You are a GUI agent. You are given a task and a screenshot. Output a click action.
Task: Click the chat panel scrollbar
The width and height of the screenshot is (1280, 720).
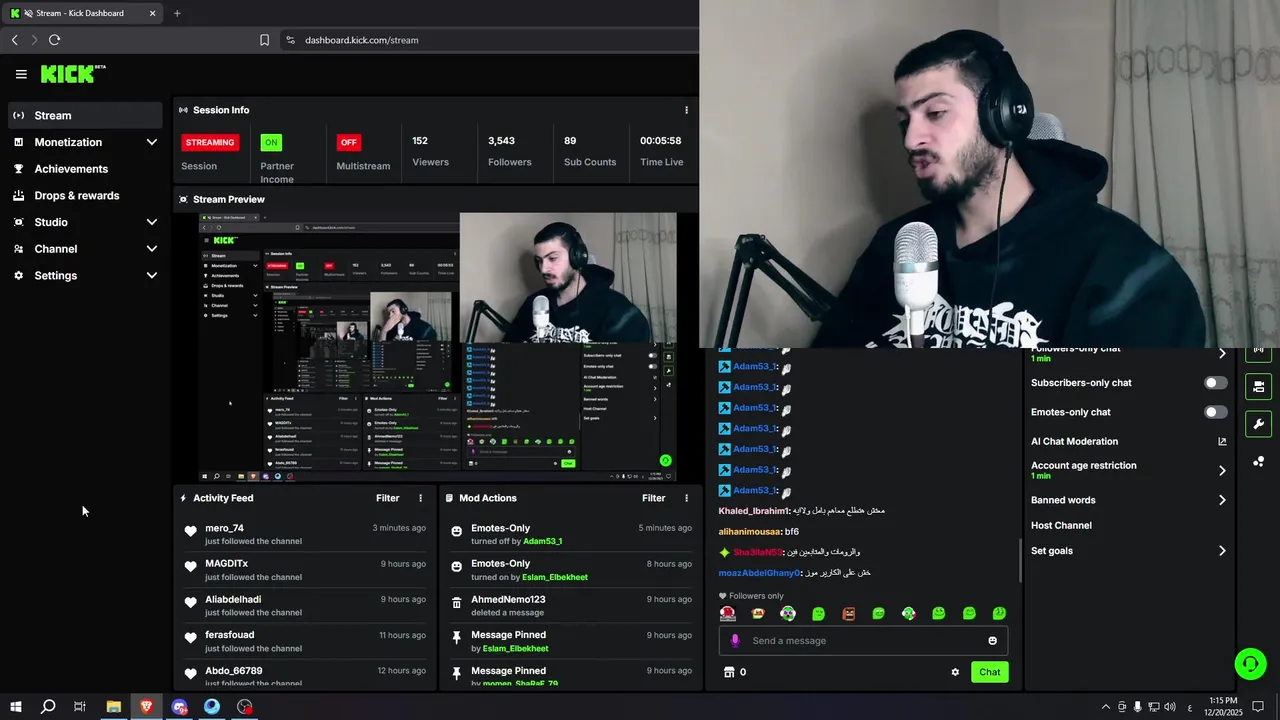tap(1020, 560)
